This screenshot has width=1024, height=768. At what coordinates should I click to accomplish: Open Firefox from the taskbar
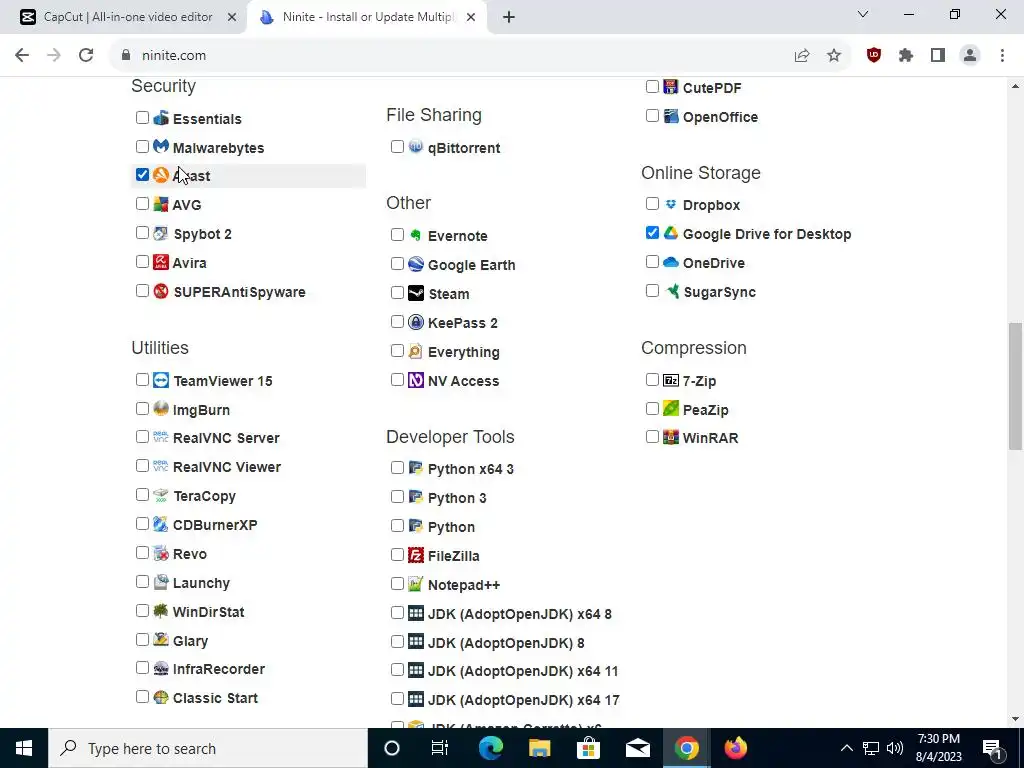pos(735,748)
